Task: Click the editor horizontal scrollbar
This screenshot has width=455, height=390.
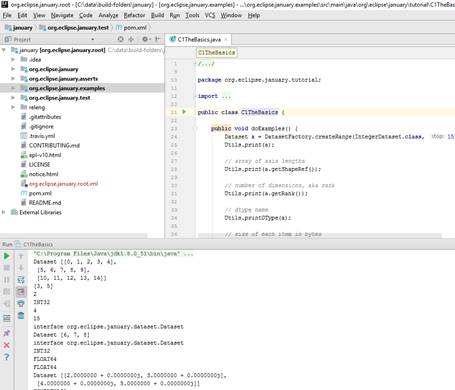Action: 319,236
